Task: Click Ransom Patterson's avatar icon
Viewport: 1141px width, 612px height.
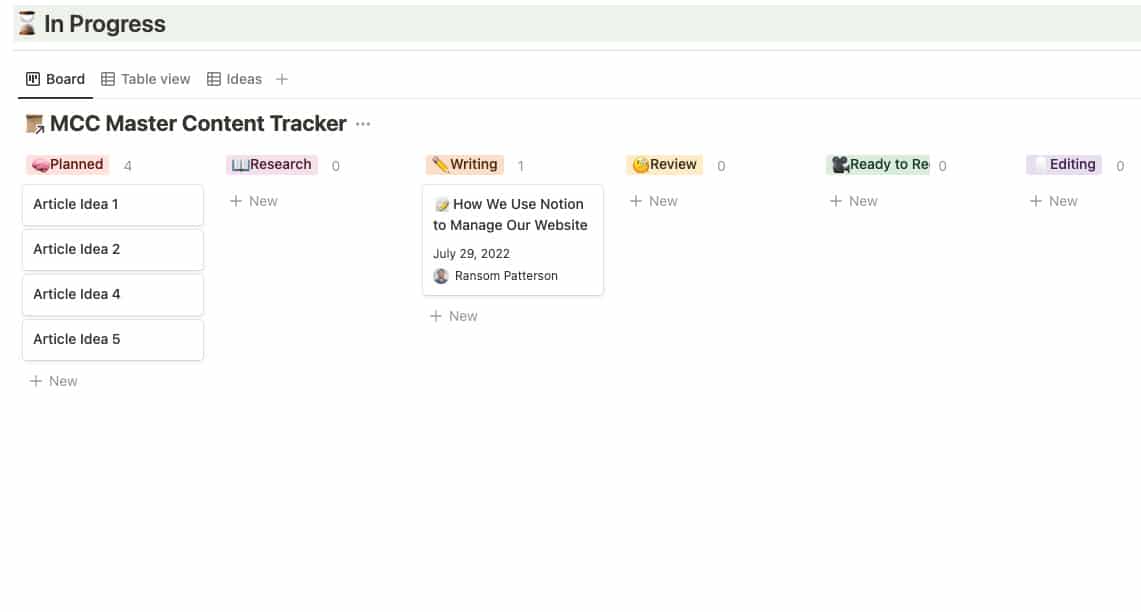Action: [441, 275]
